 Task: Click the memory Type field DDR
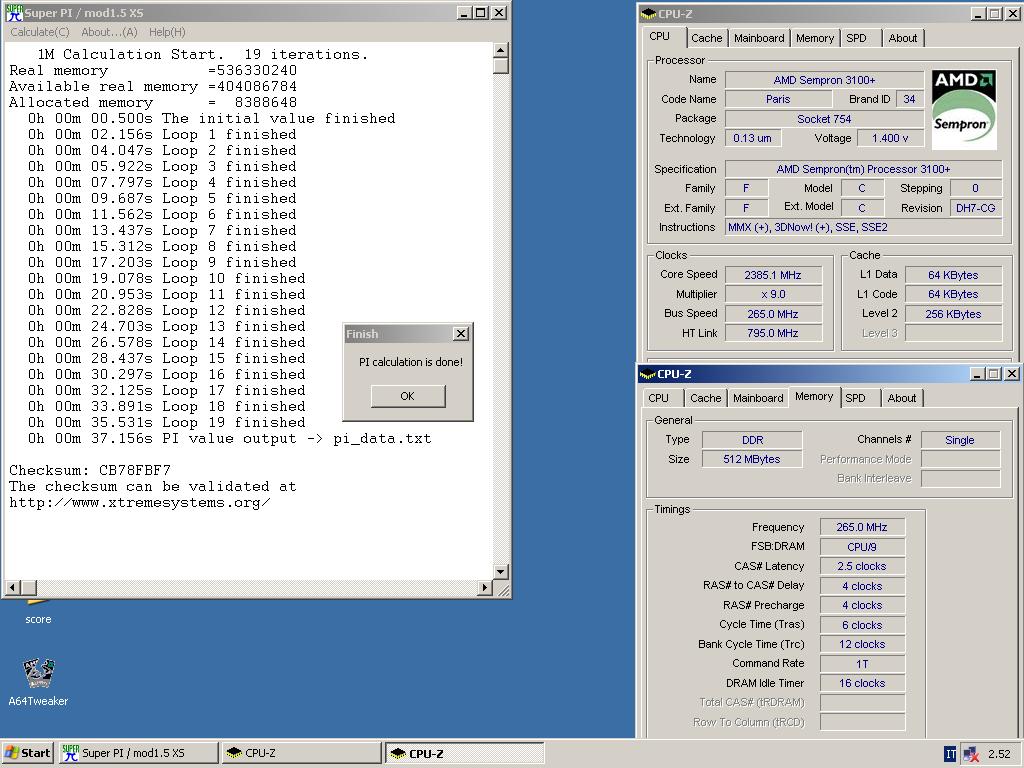(752, 440)
